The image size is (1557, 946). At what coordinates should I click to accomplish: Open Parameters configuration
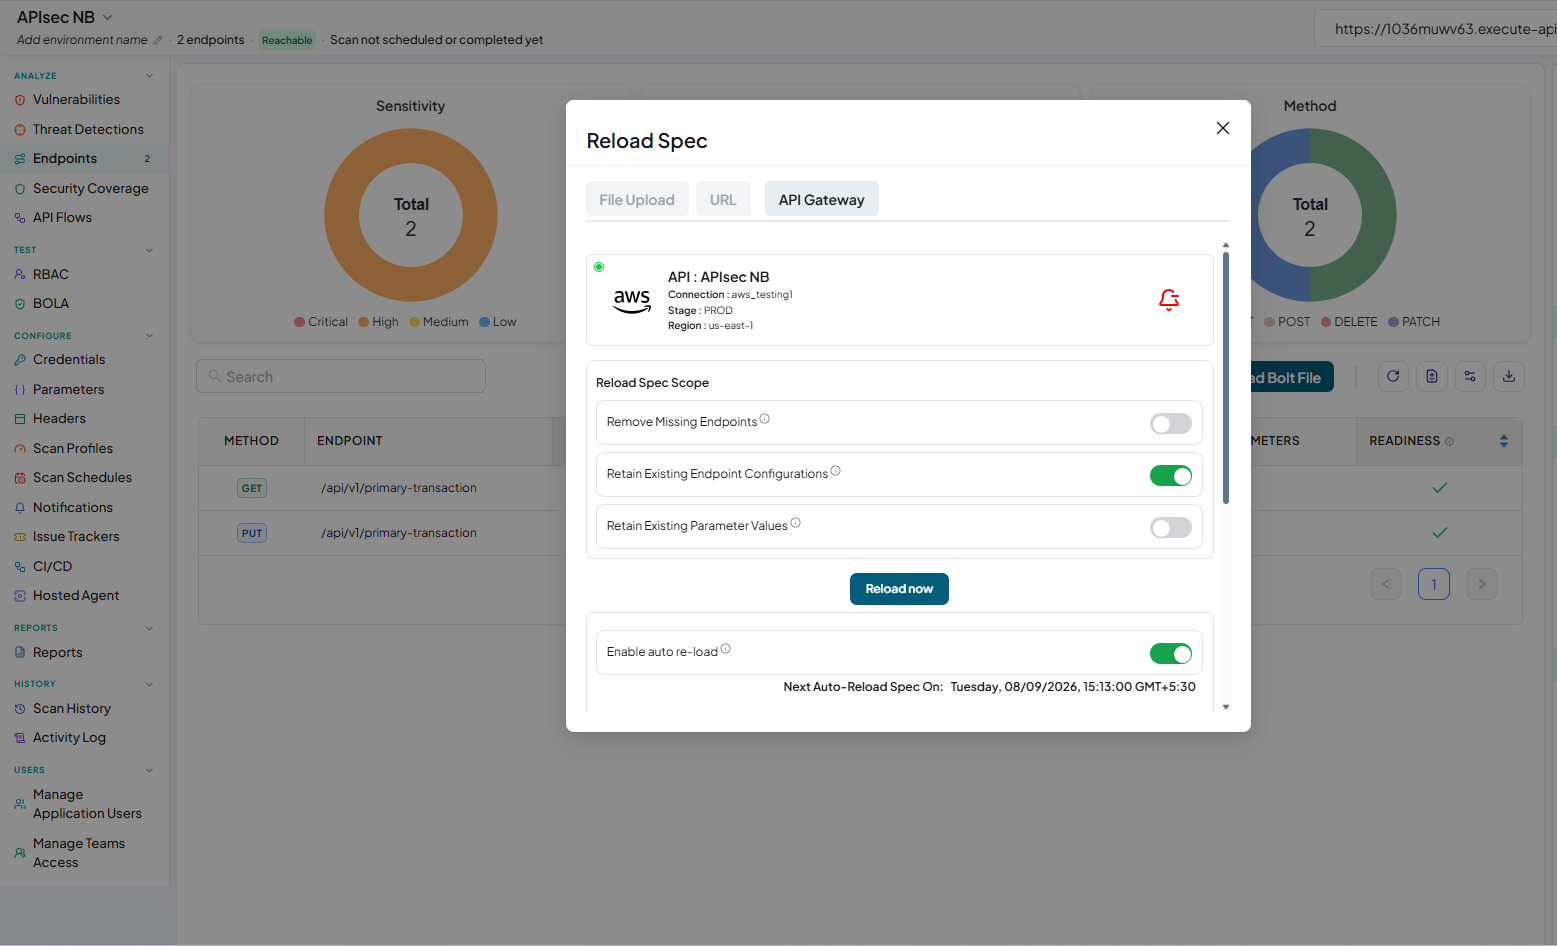point(68,390)
